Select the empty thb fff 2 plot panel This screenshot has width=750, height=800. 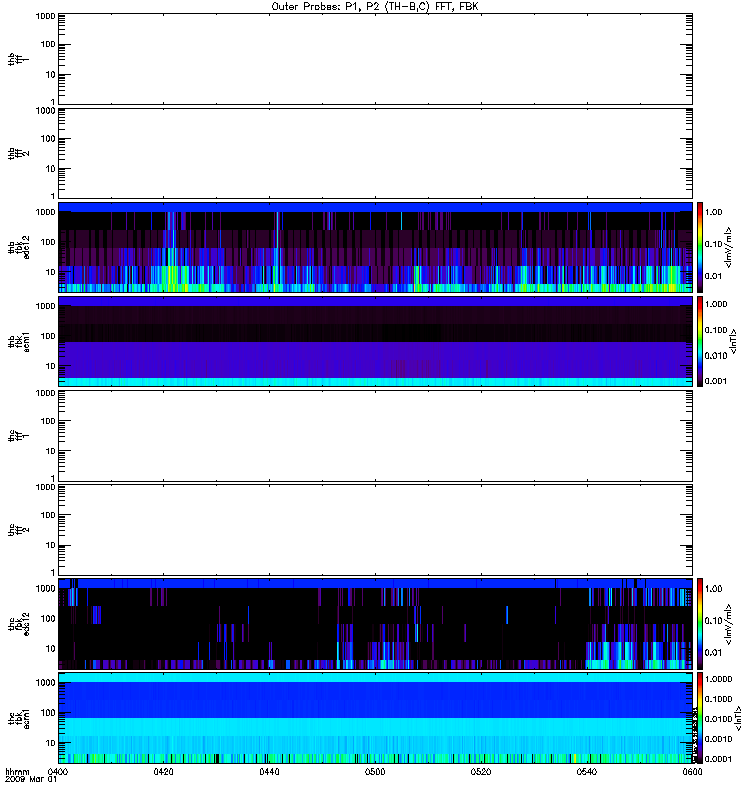(375, 153)
